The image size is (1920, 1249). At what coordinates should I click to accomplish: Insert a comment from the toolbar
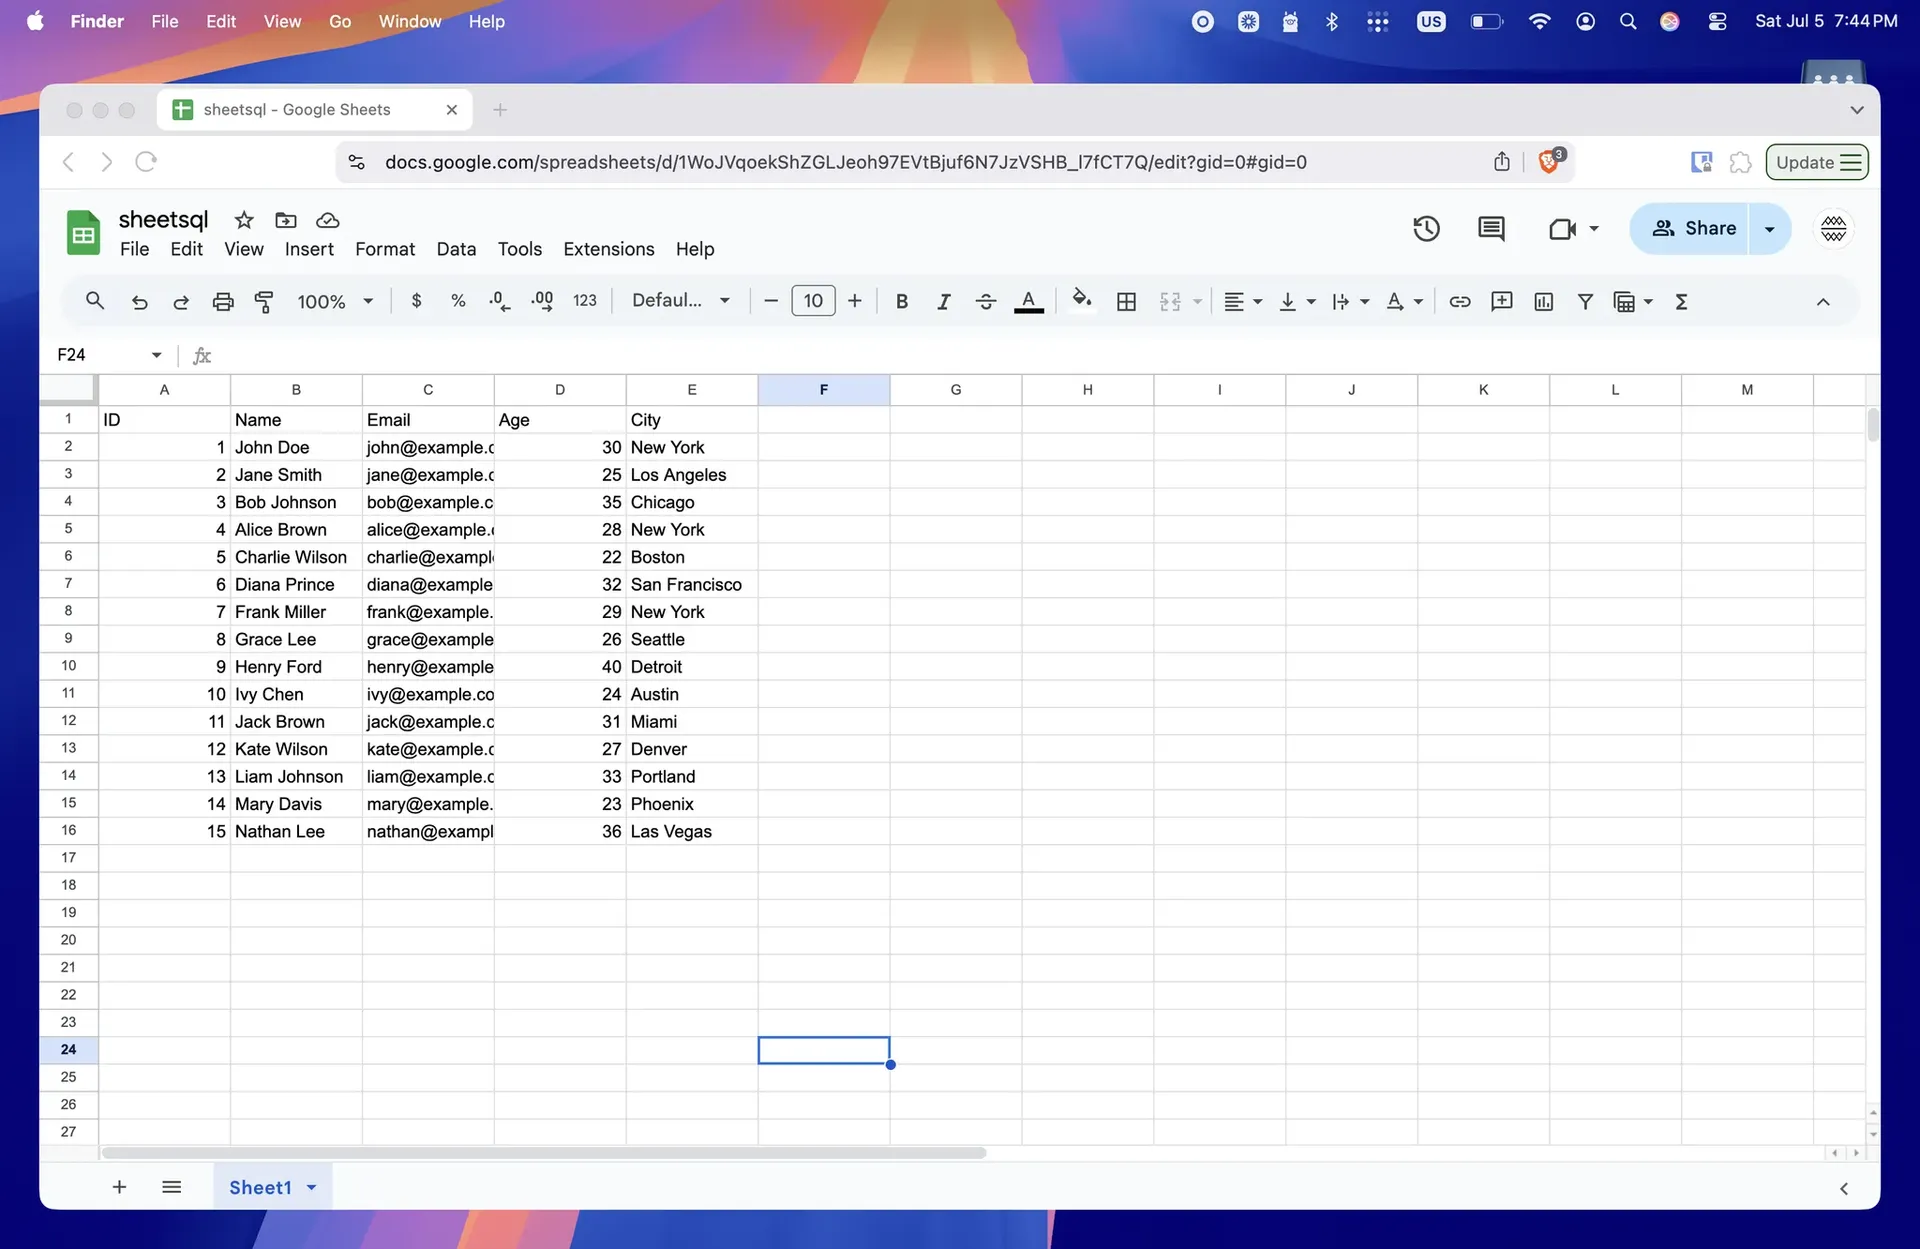click(1501, 301)
